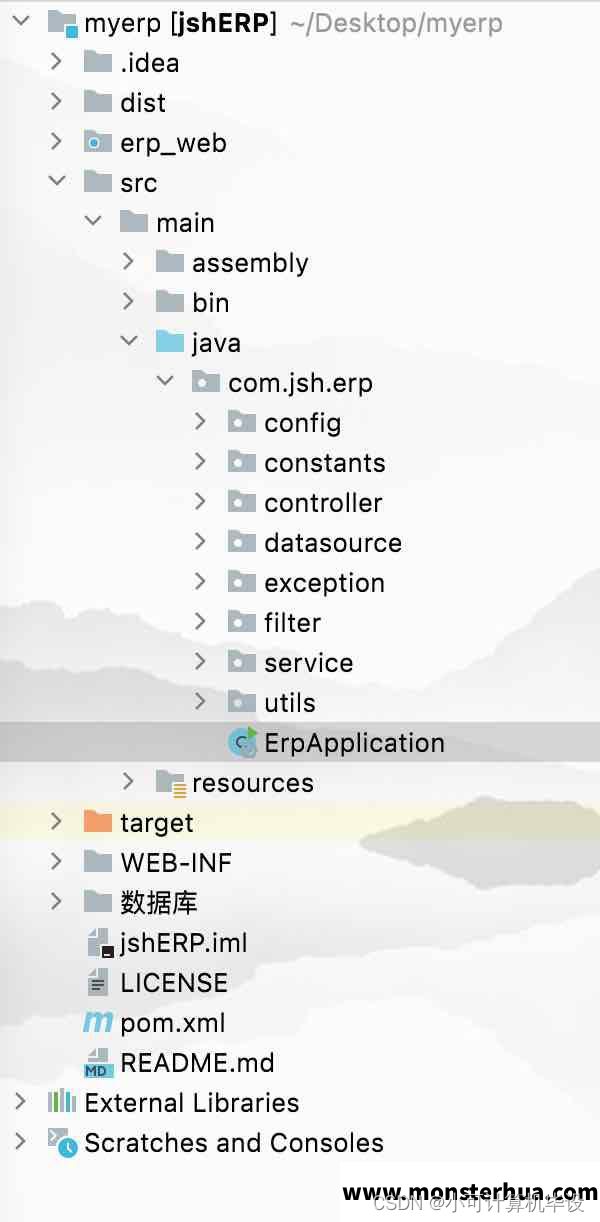Click the README.md markdown file icon
The height and width of the screenshot is (1222, 600).
point(97,1062)
